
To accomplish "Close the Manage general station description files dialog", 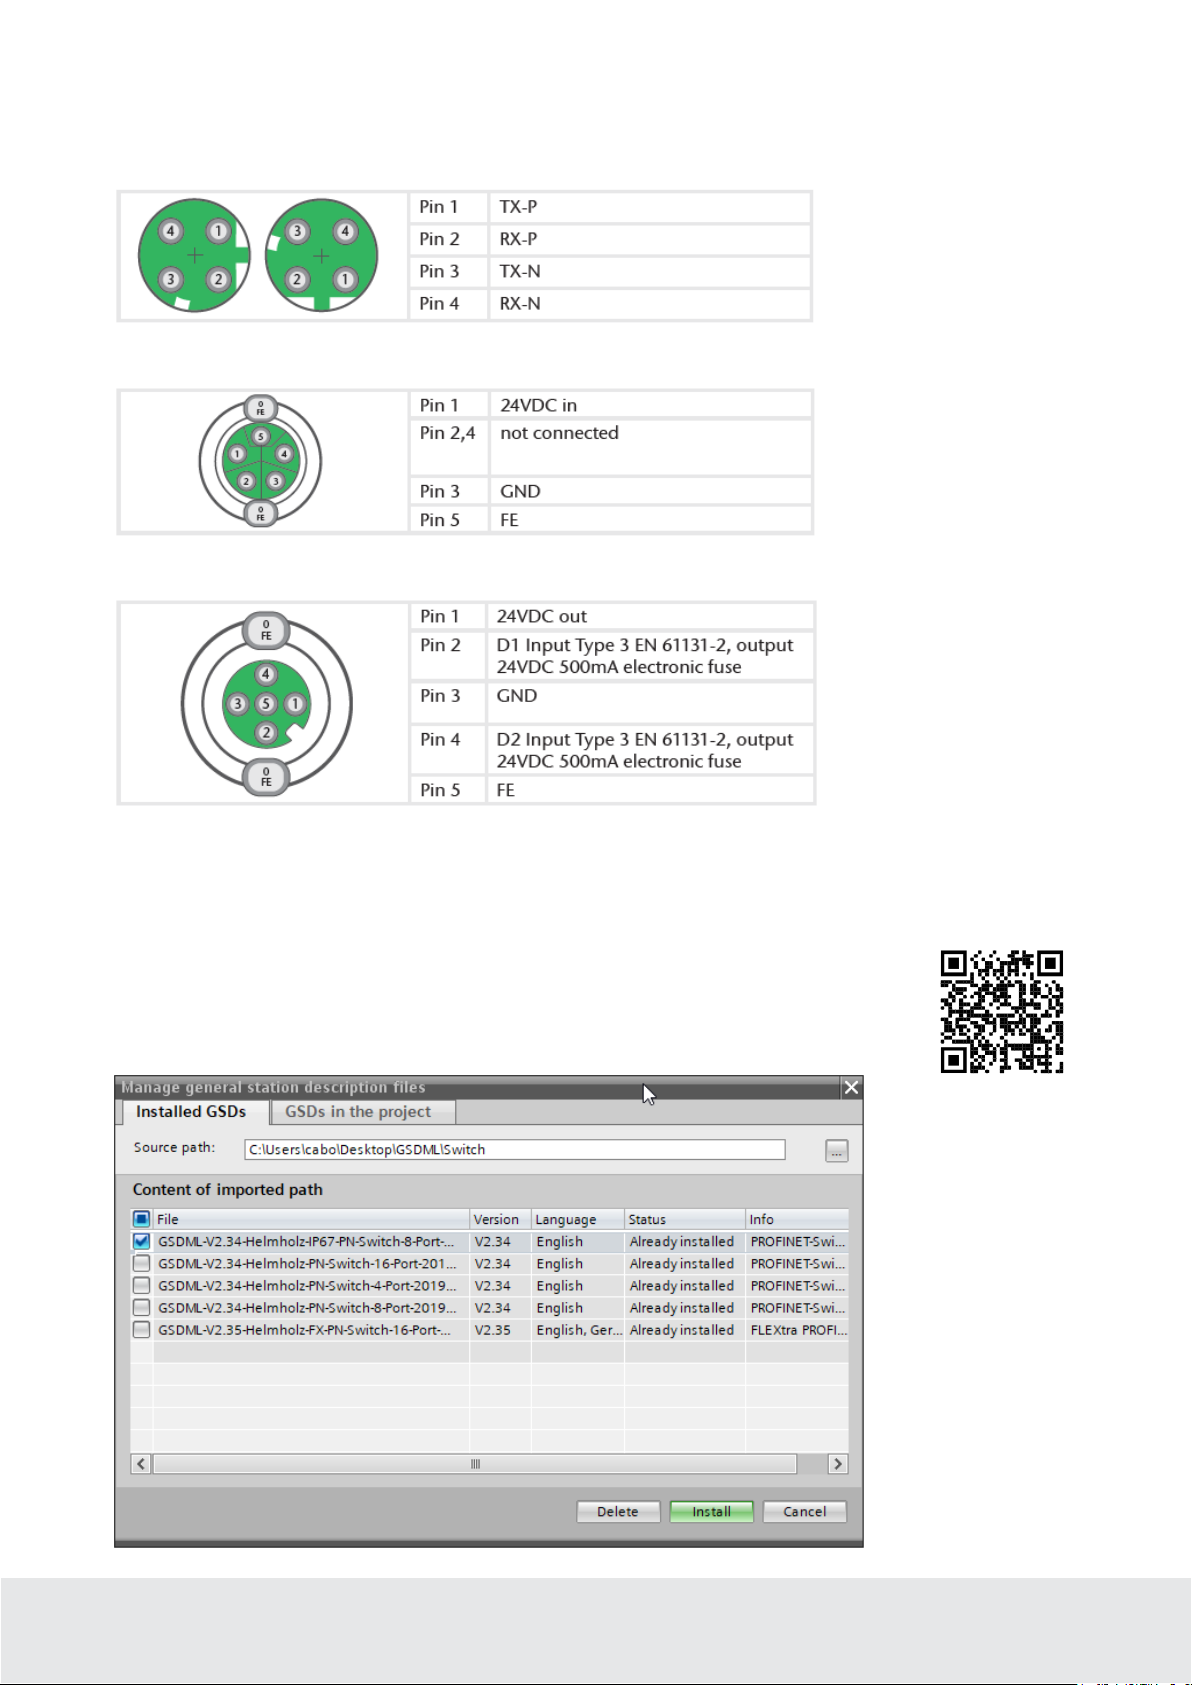I will tap(851, 1087).
